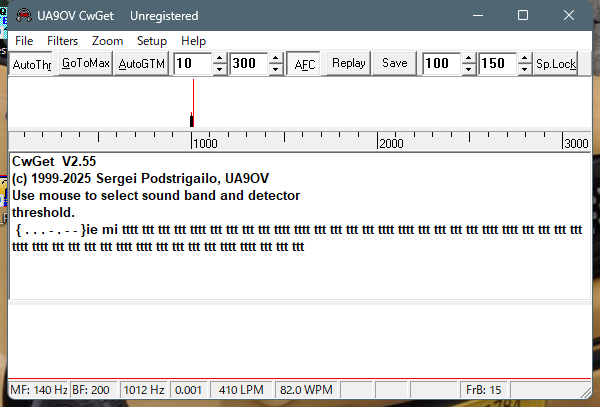Increase the value in the field showing 150
This screenshot has height=407, width=600.
pyautogui.click(x=524, y=59)
